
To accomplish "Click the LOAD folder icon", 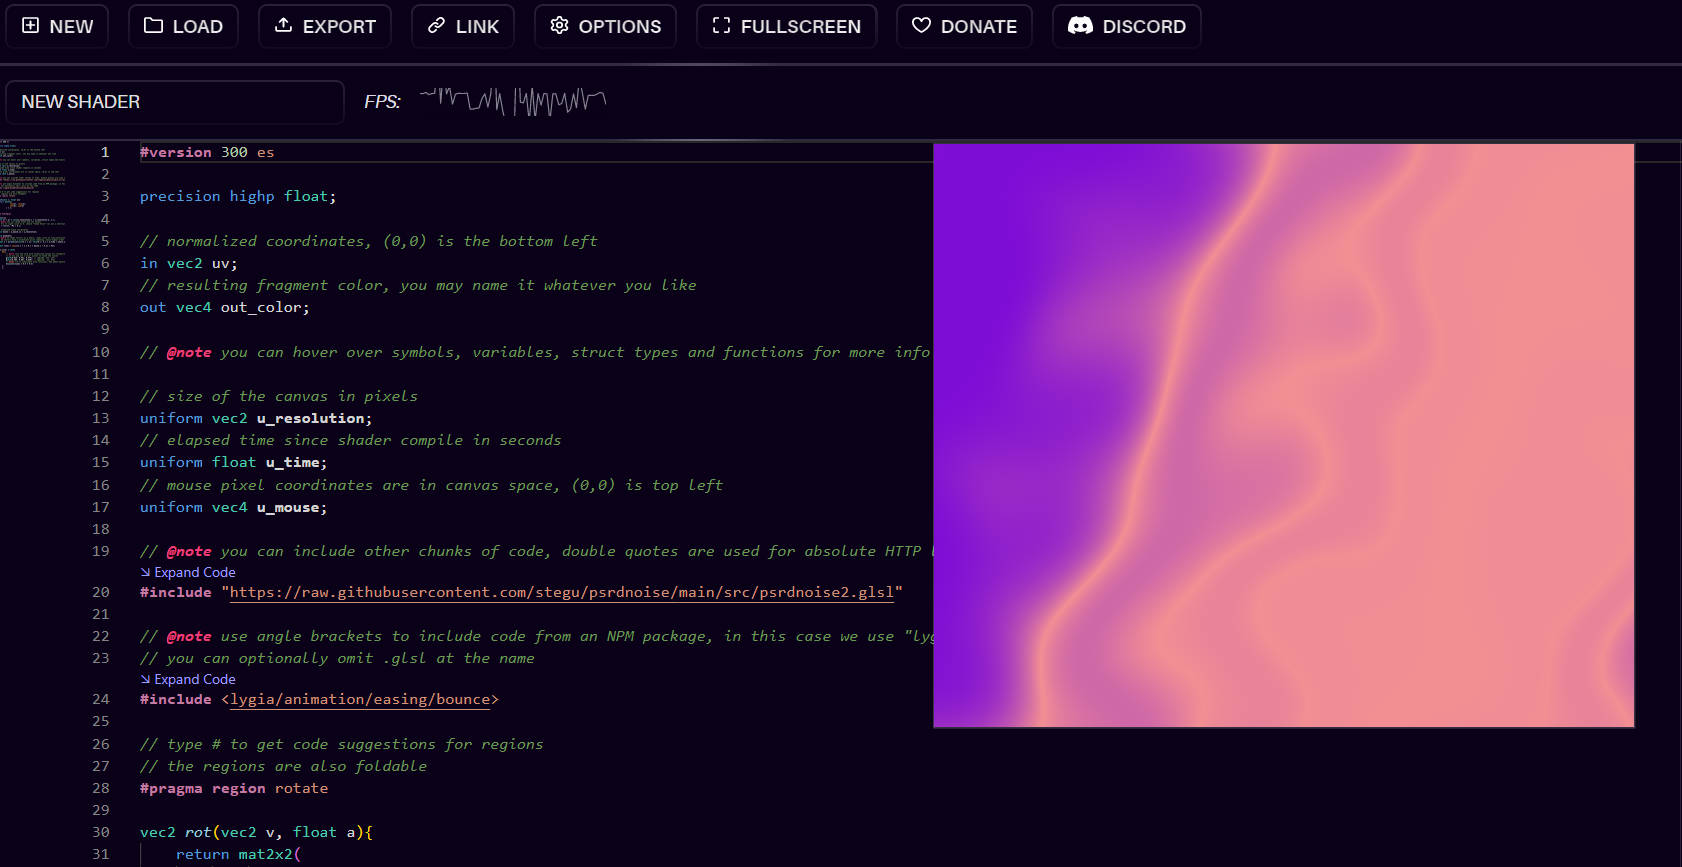I will [x=153, y=26].
